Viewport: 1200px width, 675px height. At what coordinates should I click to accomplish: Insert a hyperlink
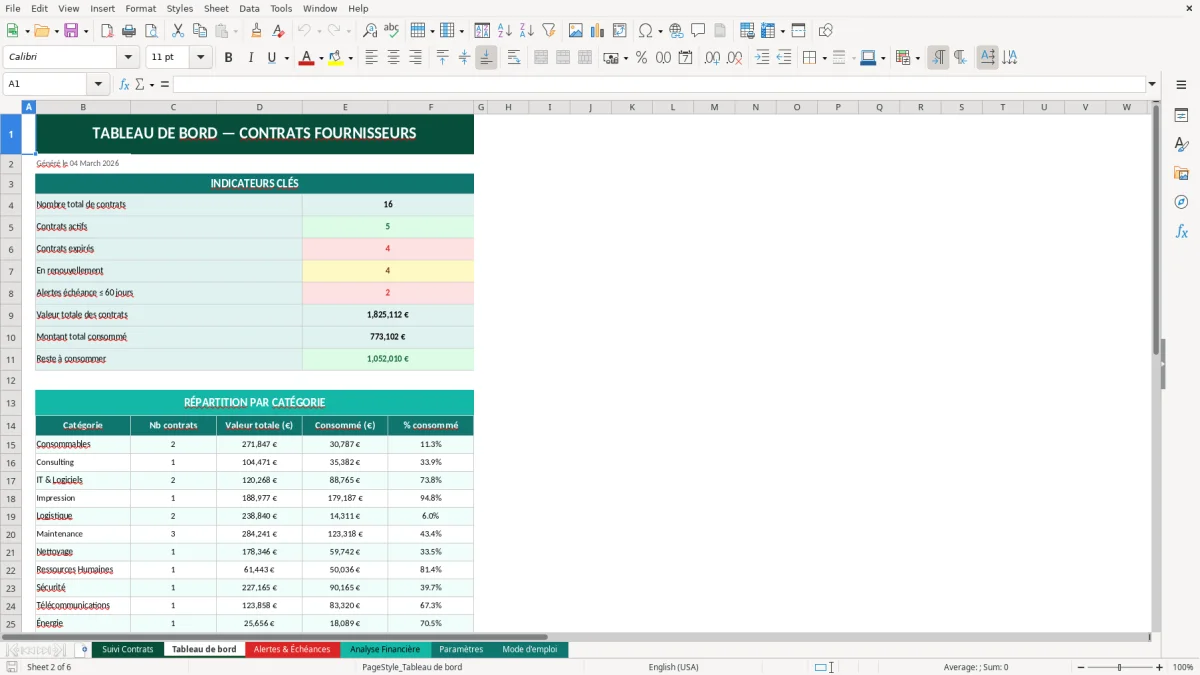click(676, 31)
